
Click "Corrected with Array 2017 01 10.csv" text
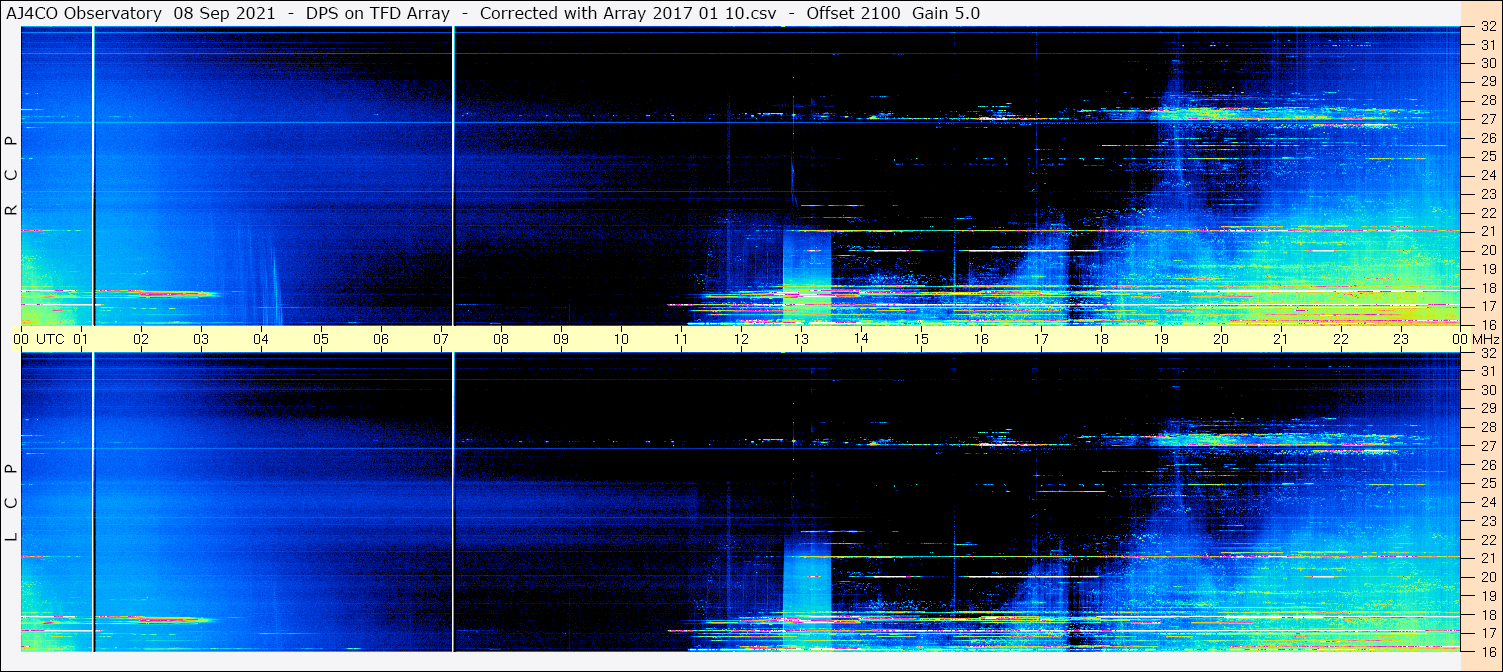click(x=628, y=13)
